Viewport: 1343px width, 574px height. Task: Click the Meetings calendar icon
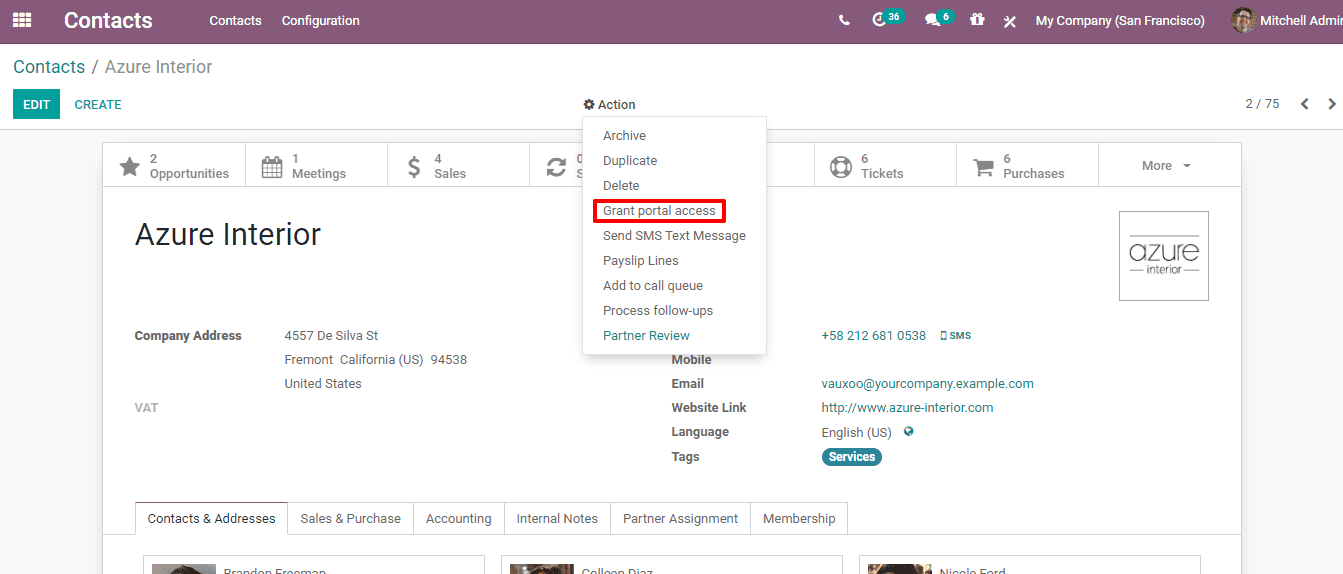272,167
